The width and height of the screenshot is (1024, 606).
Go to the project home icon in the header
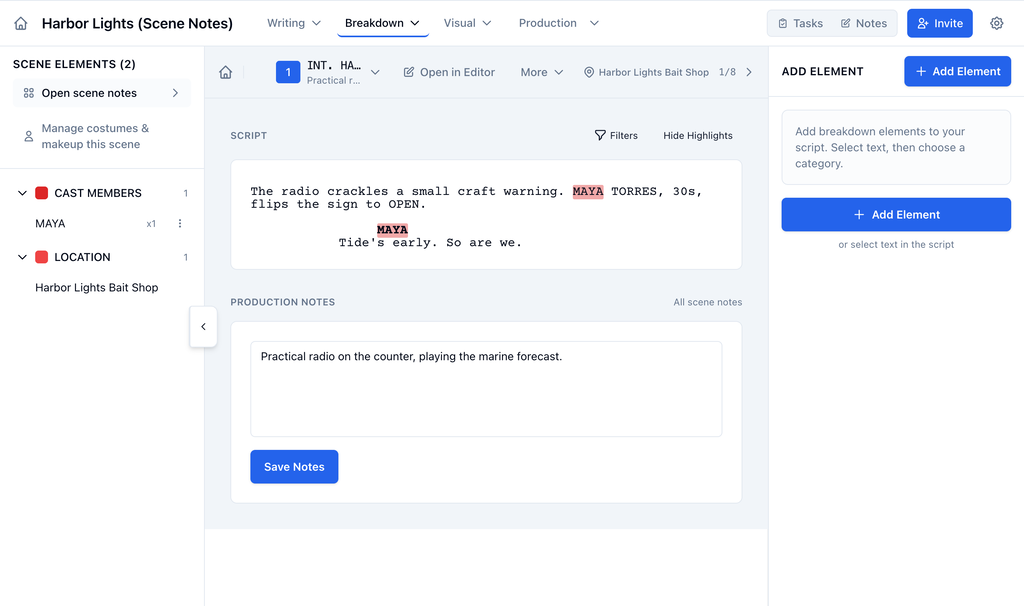coord(21,24)
